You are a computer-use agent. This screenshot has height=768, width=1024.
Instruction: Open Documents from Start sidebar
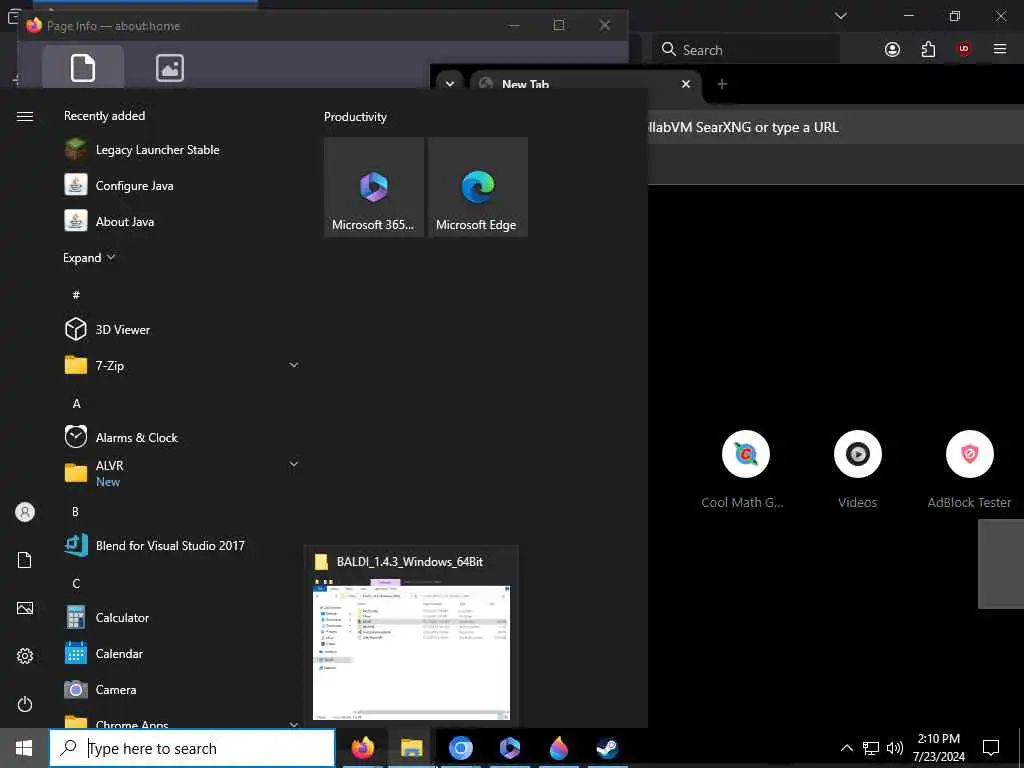(x=25, y=560)
